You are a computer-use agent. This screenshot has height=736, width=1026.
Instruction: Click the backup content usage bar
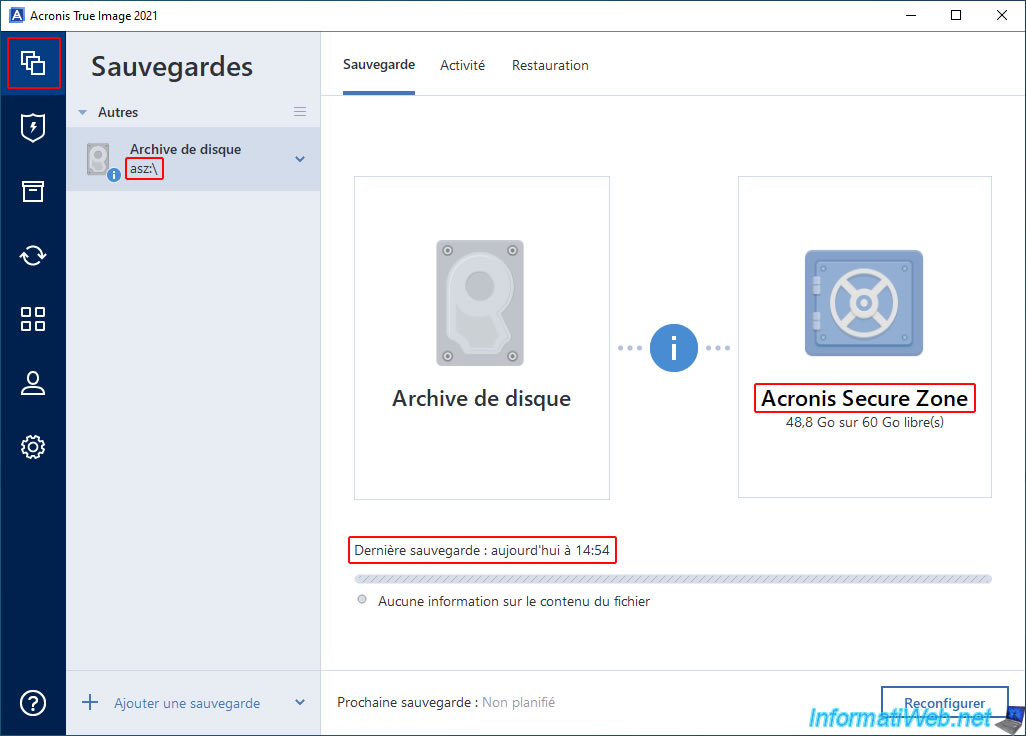pos(673,579)
